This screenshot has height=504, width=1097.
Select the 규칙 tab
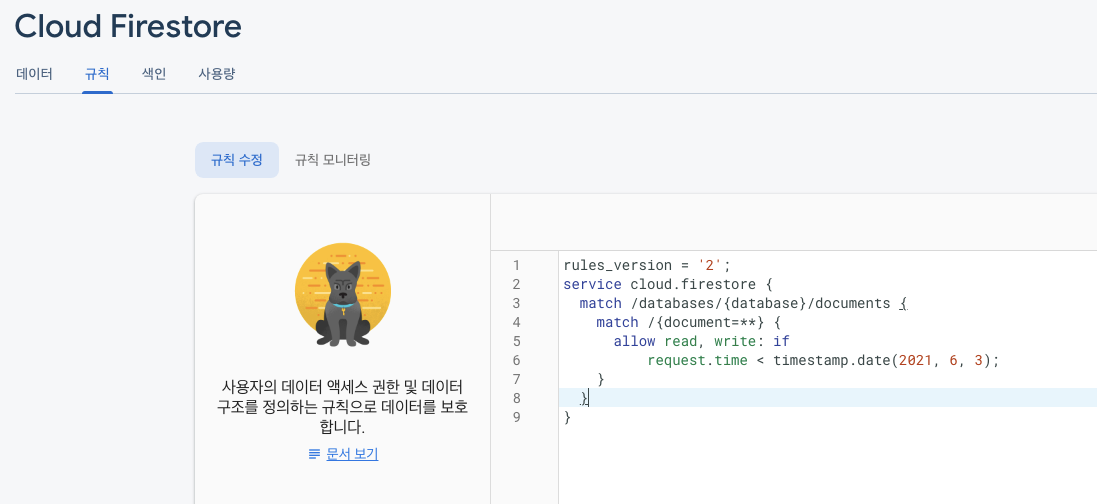tap(97, 74)
